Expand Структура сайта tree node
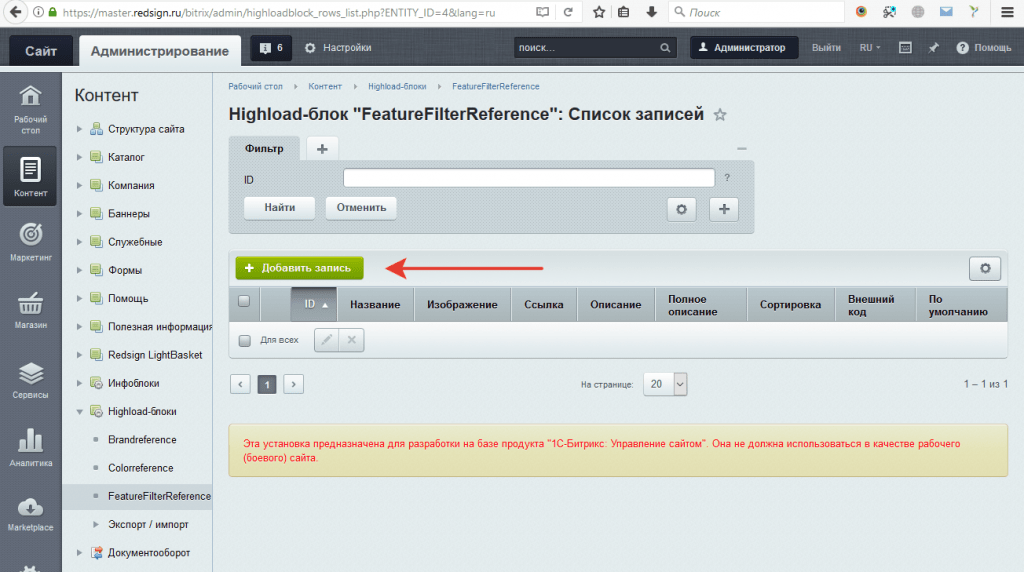 click(79, 129)
